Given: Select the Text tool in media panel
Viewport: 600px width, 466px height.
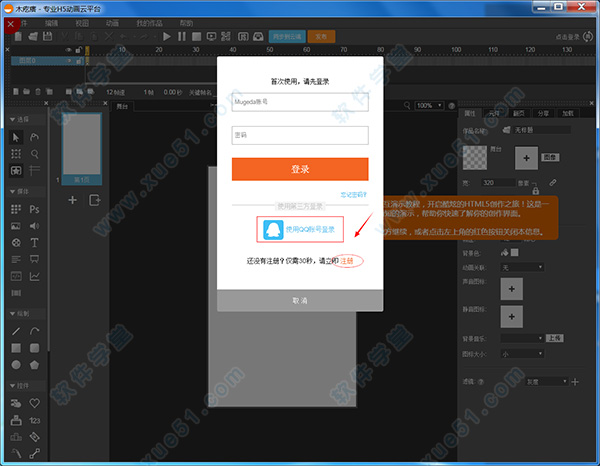Looking at the screenshot, I should click(35, 242).
